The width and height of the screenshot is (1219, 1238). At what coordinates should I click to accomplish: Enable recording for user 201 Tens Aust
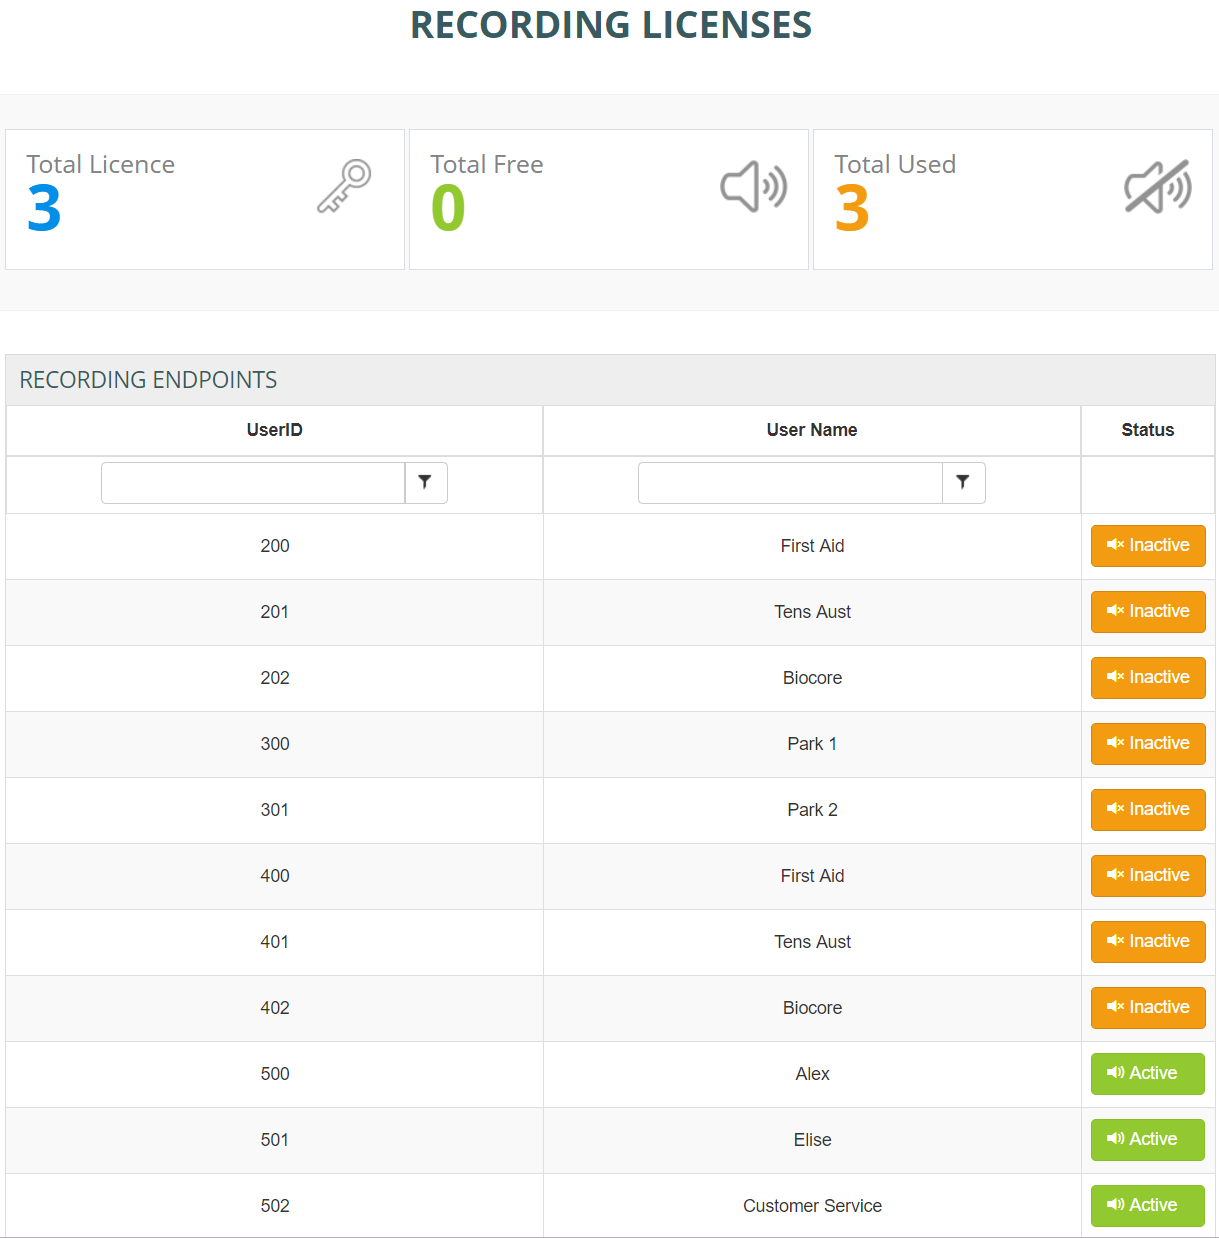(1147, 612)
